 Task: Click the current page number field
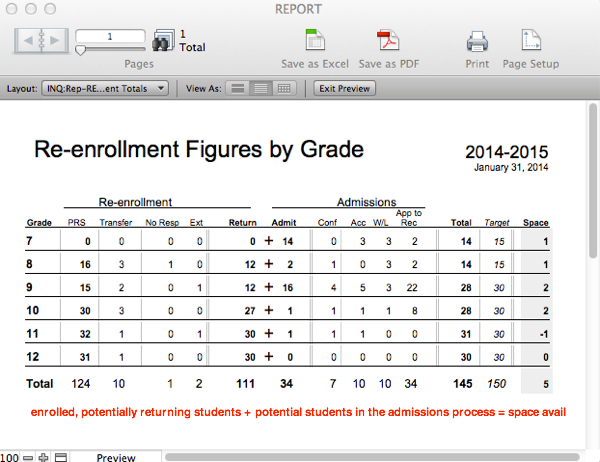[110, 36]
